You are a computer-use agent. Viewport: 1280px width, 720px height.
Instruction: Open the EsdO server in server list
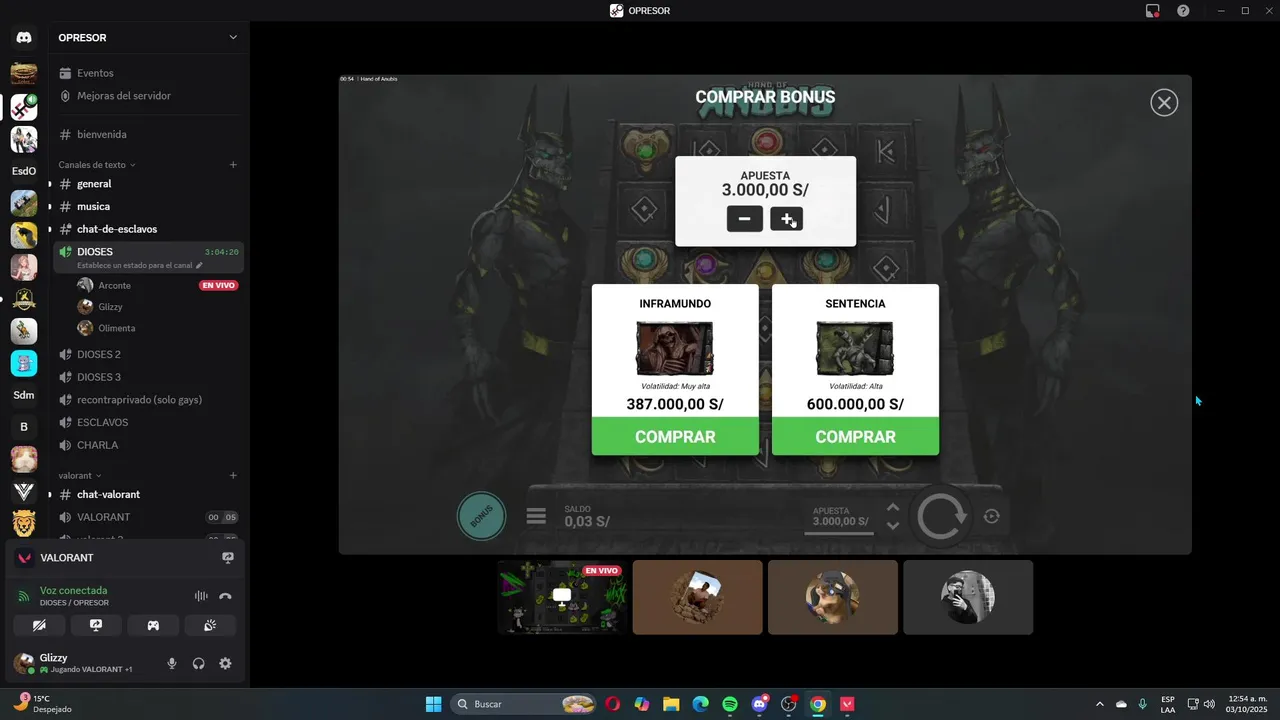pyautogui.click(x=24, y=171)
